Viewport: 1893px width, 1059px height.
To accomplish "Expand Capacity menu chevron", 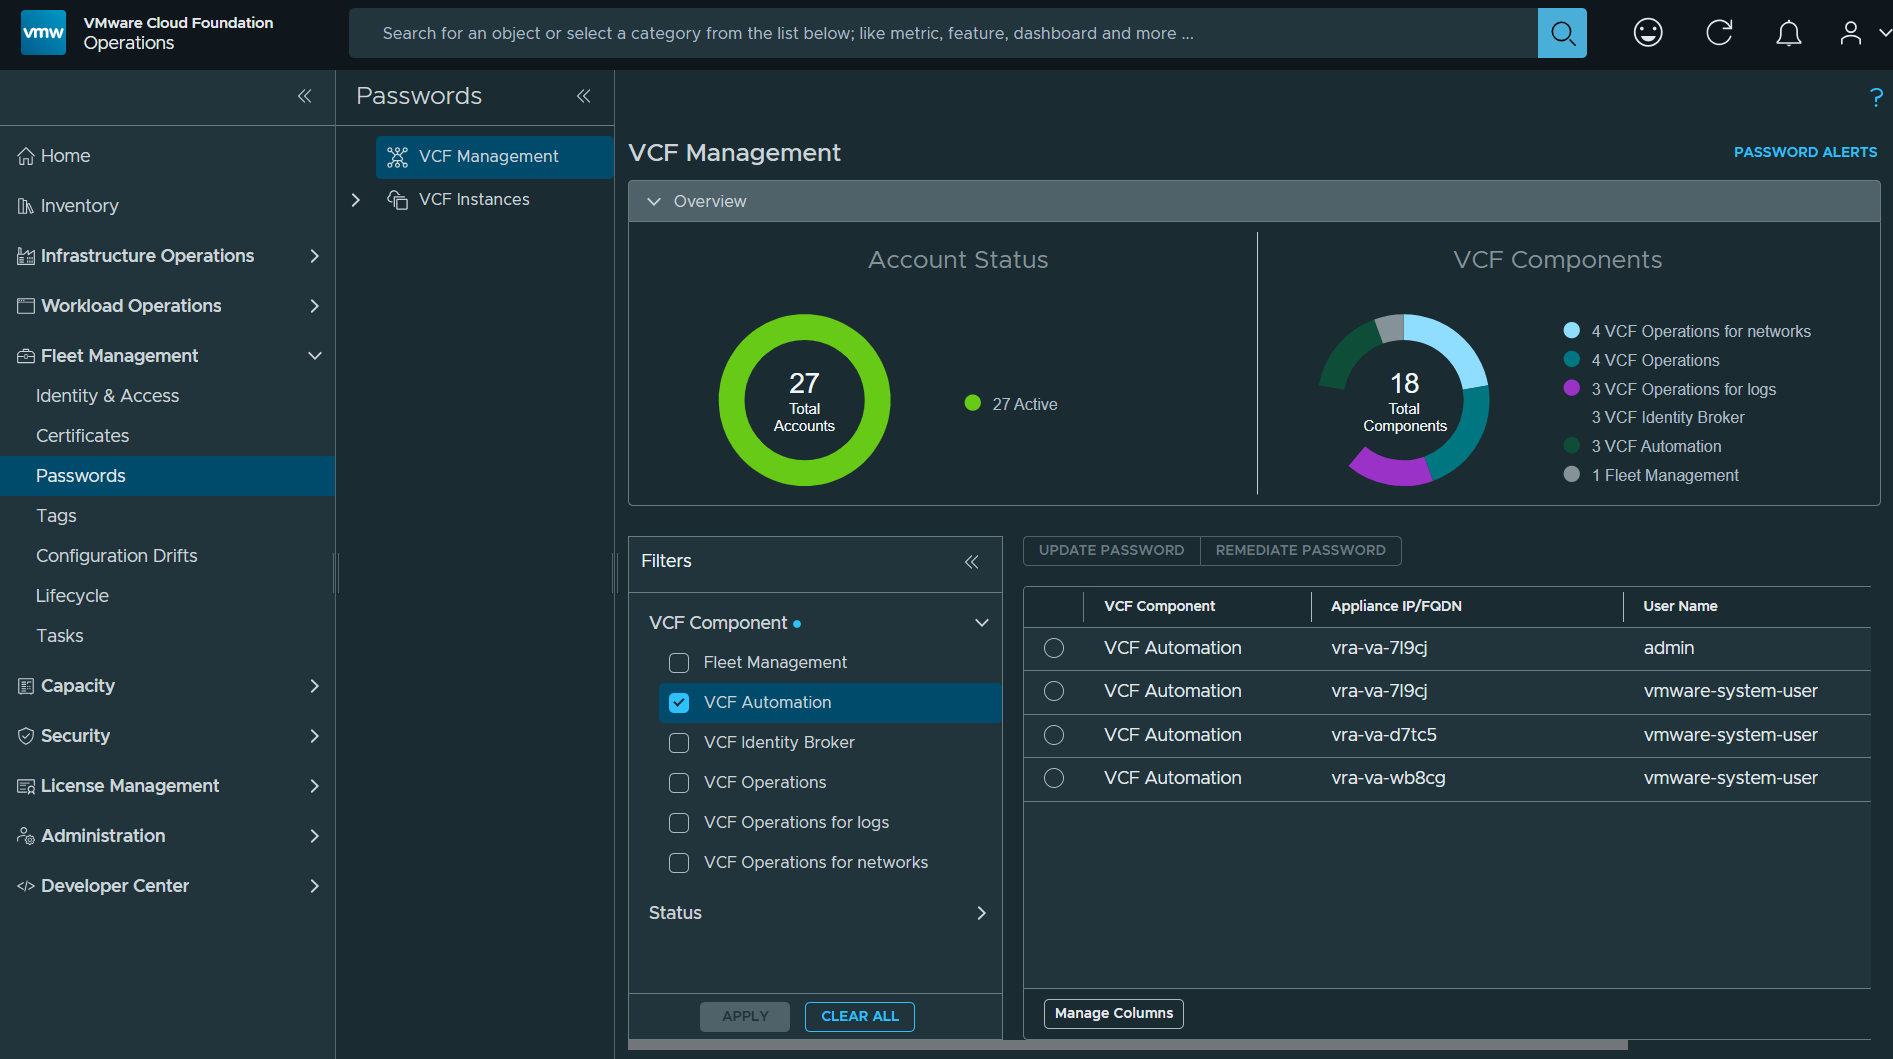I will click(315, 686).
